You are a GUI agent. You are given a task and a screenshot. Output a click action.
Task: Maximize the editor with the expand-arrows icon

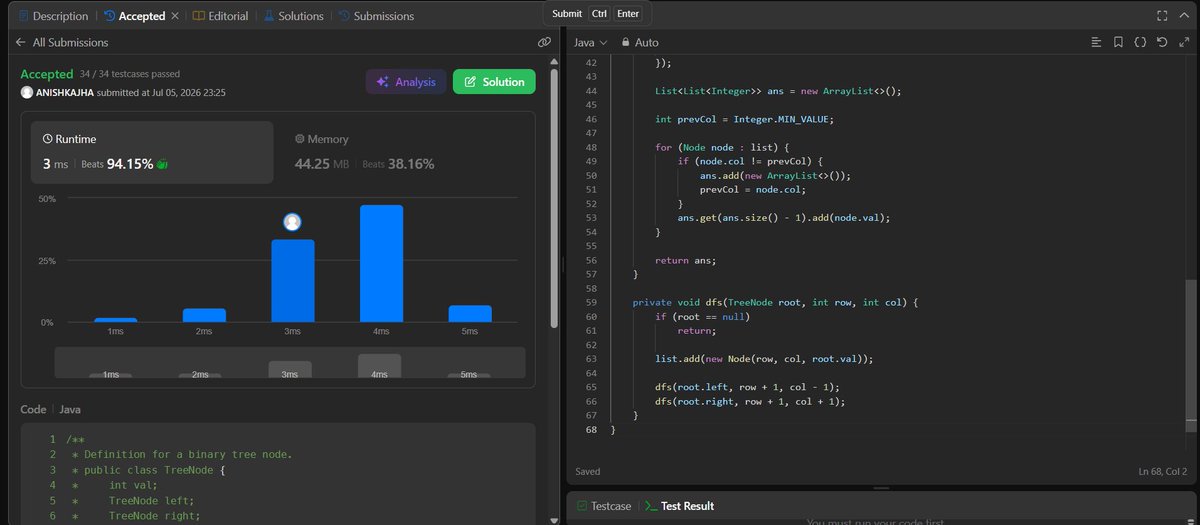pos(1184,43)
